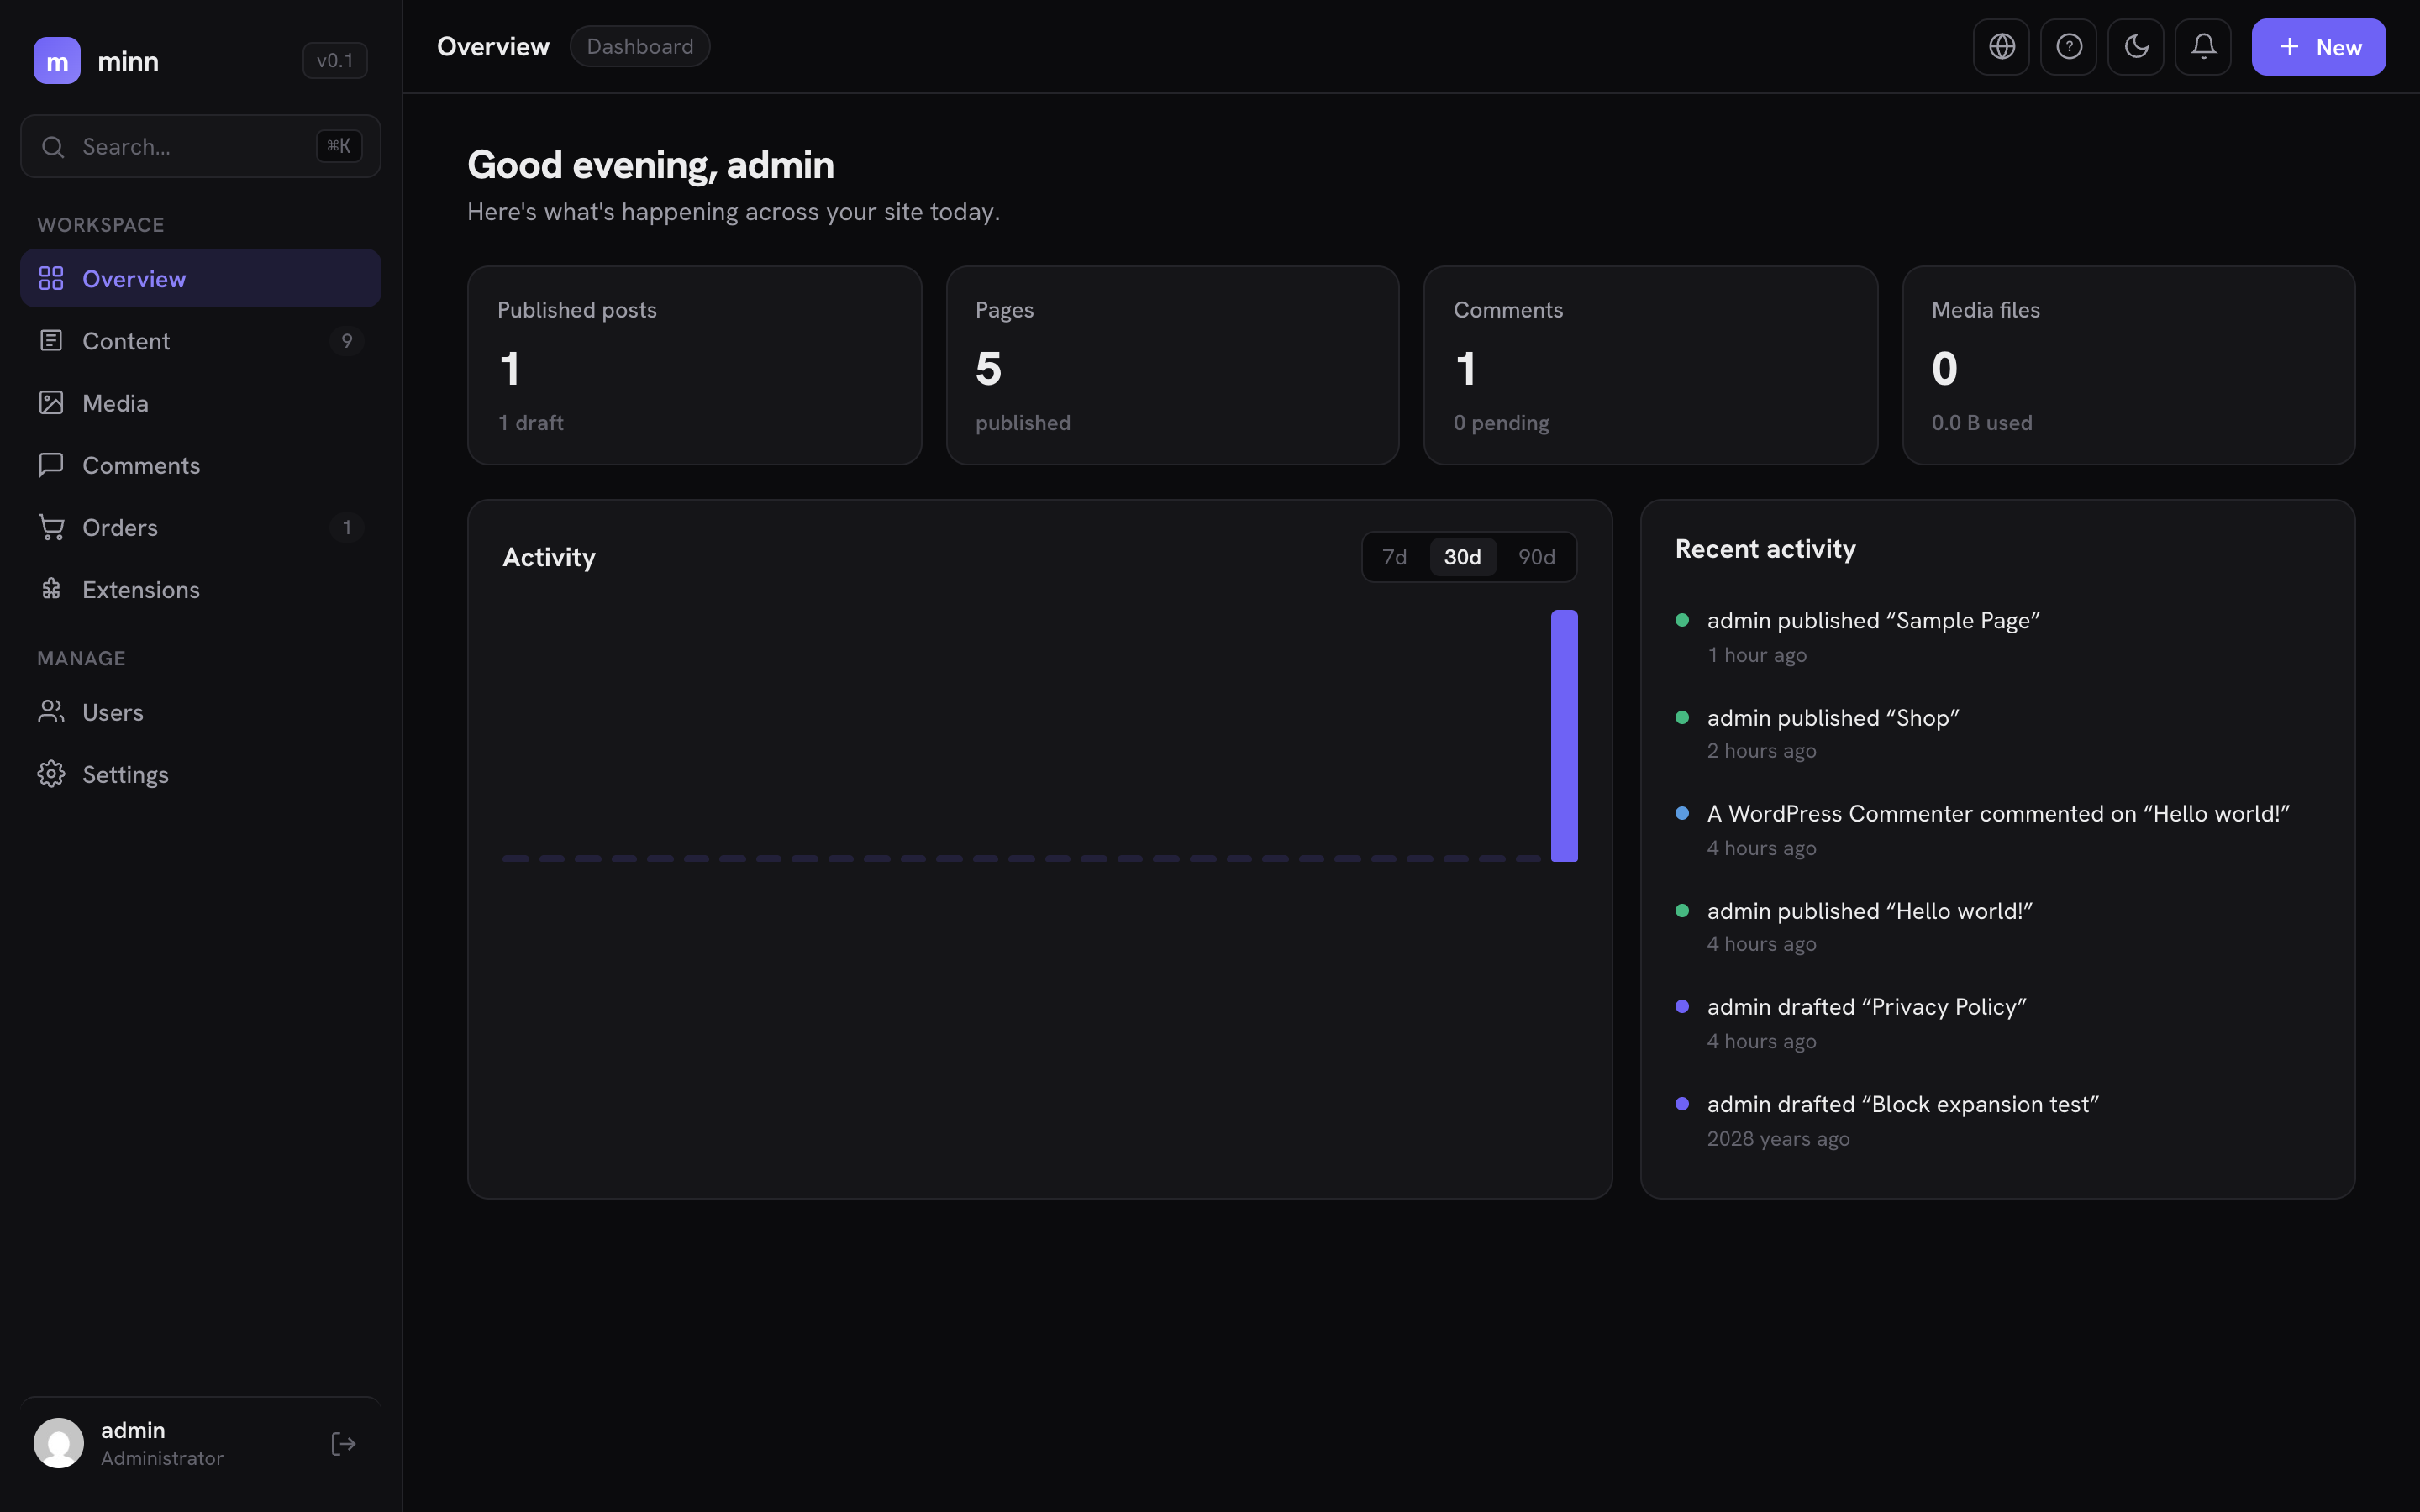Select the 90d activity range
The height and width of the screenshot is (1512, 2420).
[x=1536, y=557]
